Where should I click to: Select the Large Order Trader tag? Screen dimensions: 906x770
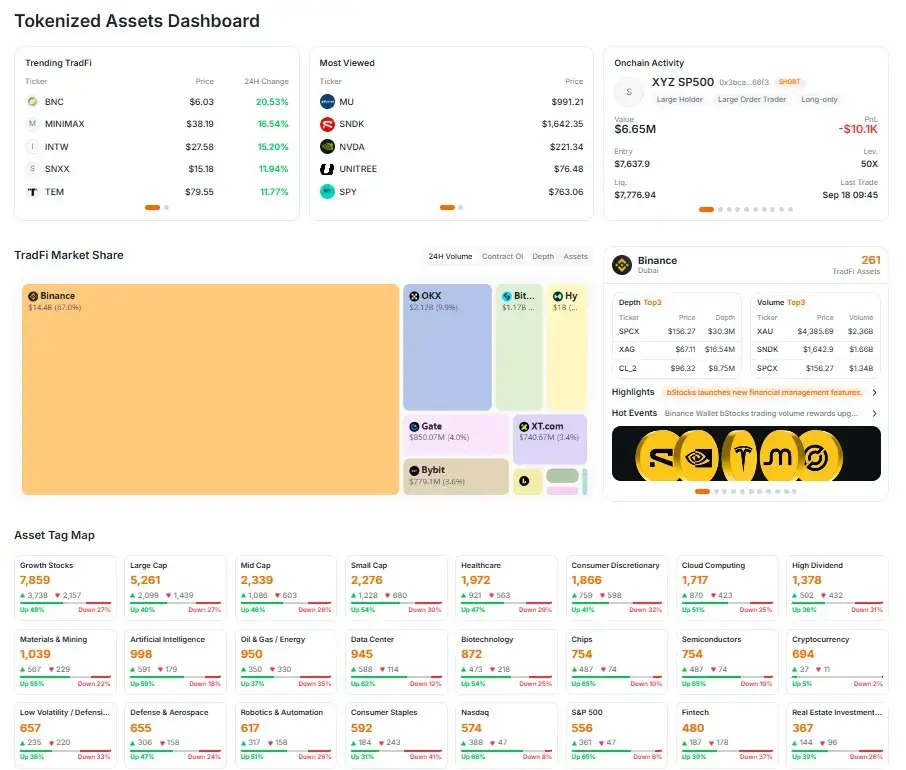tap(752, 99)
